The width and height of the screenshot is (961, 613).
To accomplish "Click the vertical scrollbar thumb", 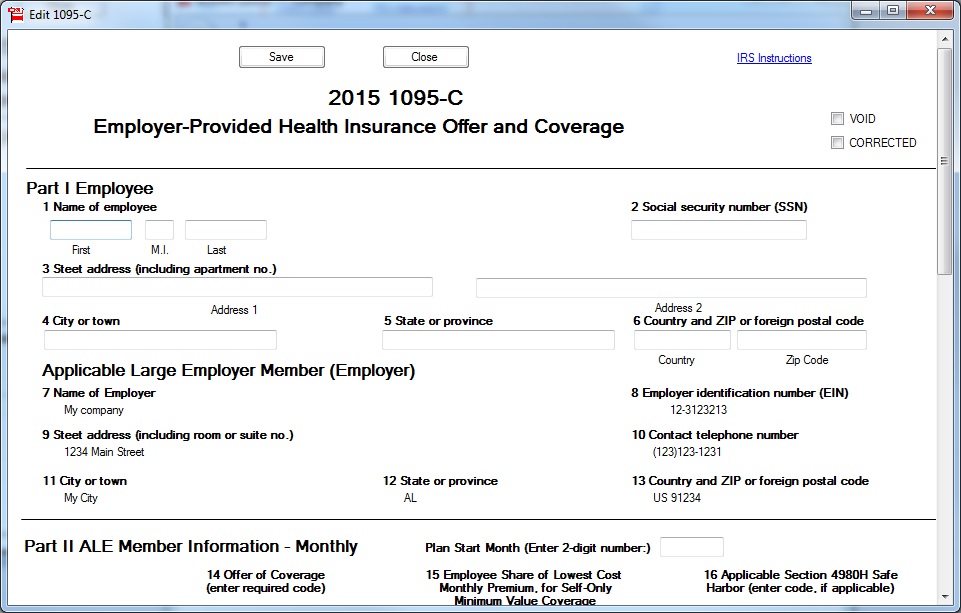I will point(944,161).
